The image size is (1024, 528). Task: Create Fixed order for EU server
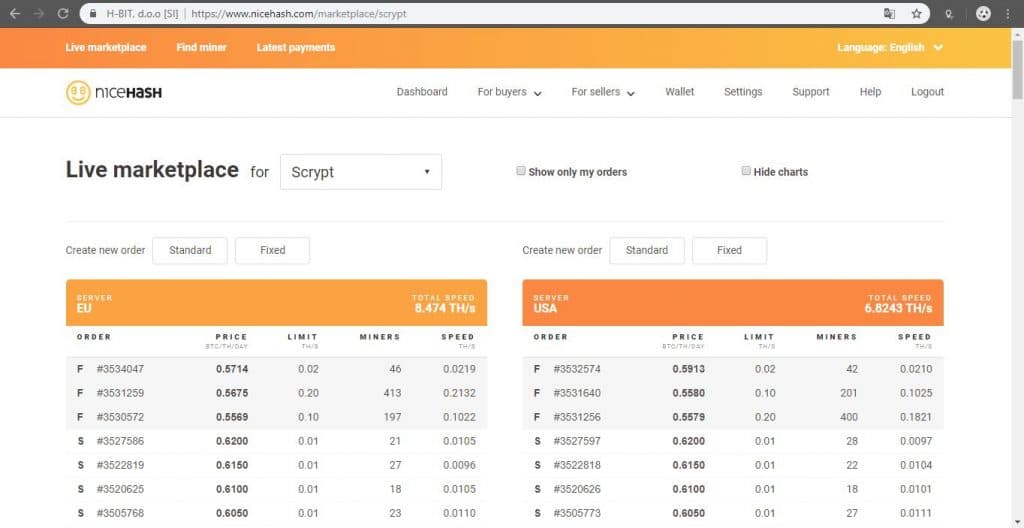(272, 250)
